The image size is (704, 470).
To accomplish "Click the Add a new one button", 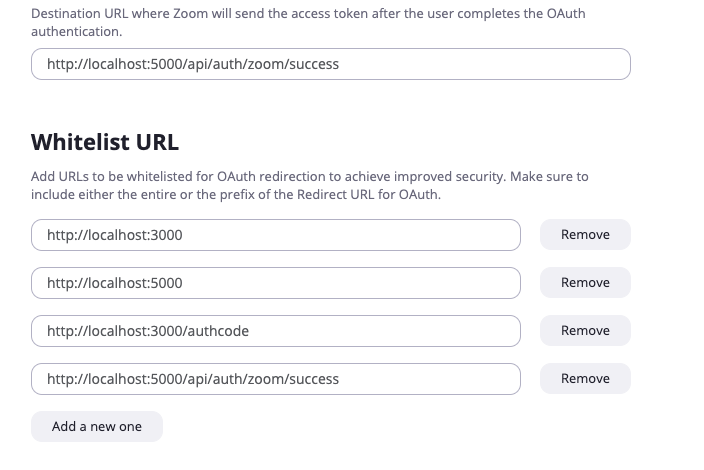I will 97,427.
